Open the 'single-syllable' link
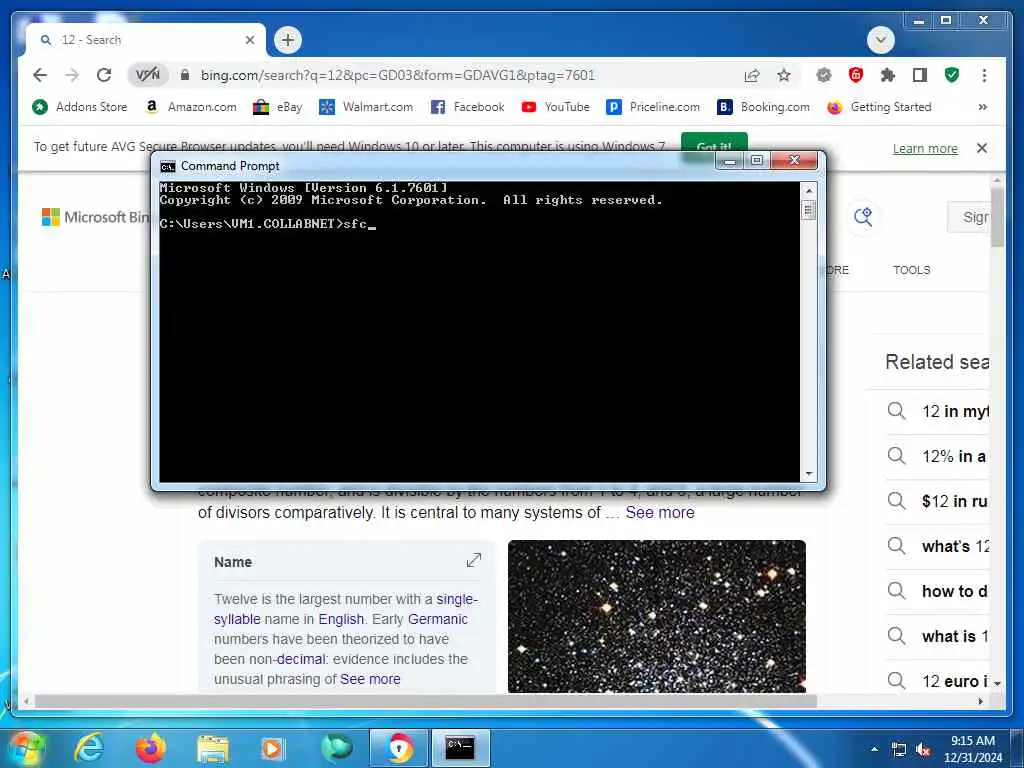1024x768 pixels. pyautogui.click(x=345, y=609)
